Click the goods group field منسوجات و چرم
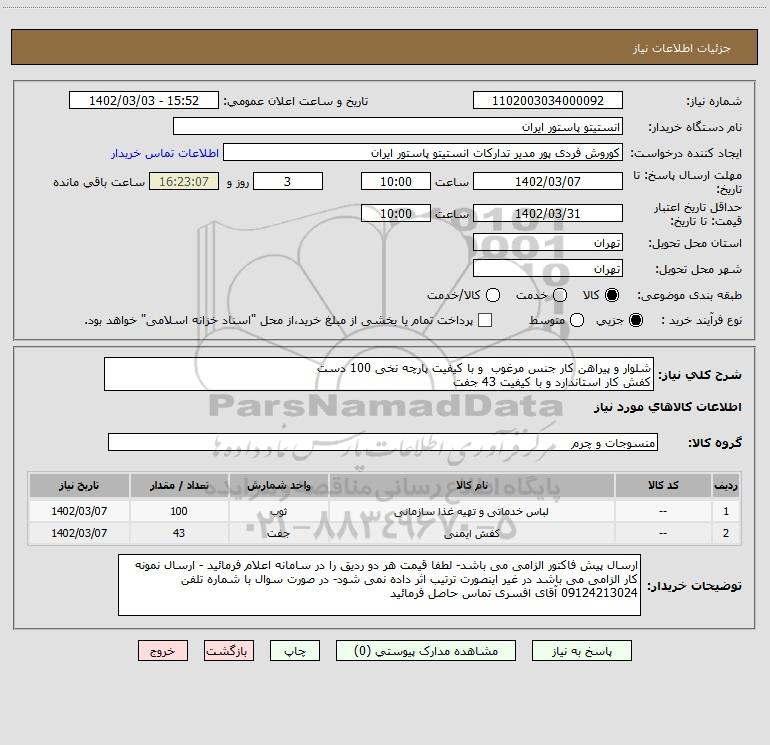The image size is (770, 745). point(383,442)
